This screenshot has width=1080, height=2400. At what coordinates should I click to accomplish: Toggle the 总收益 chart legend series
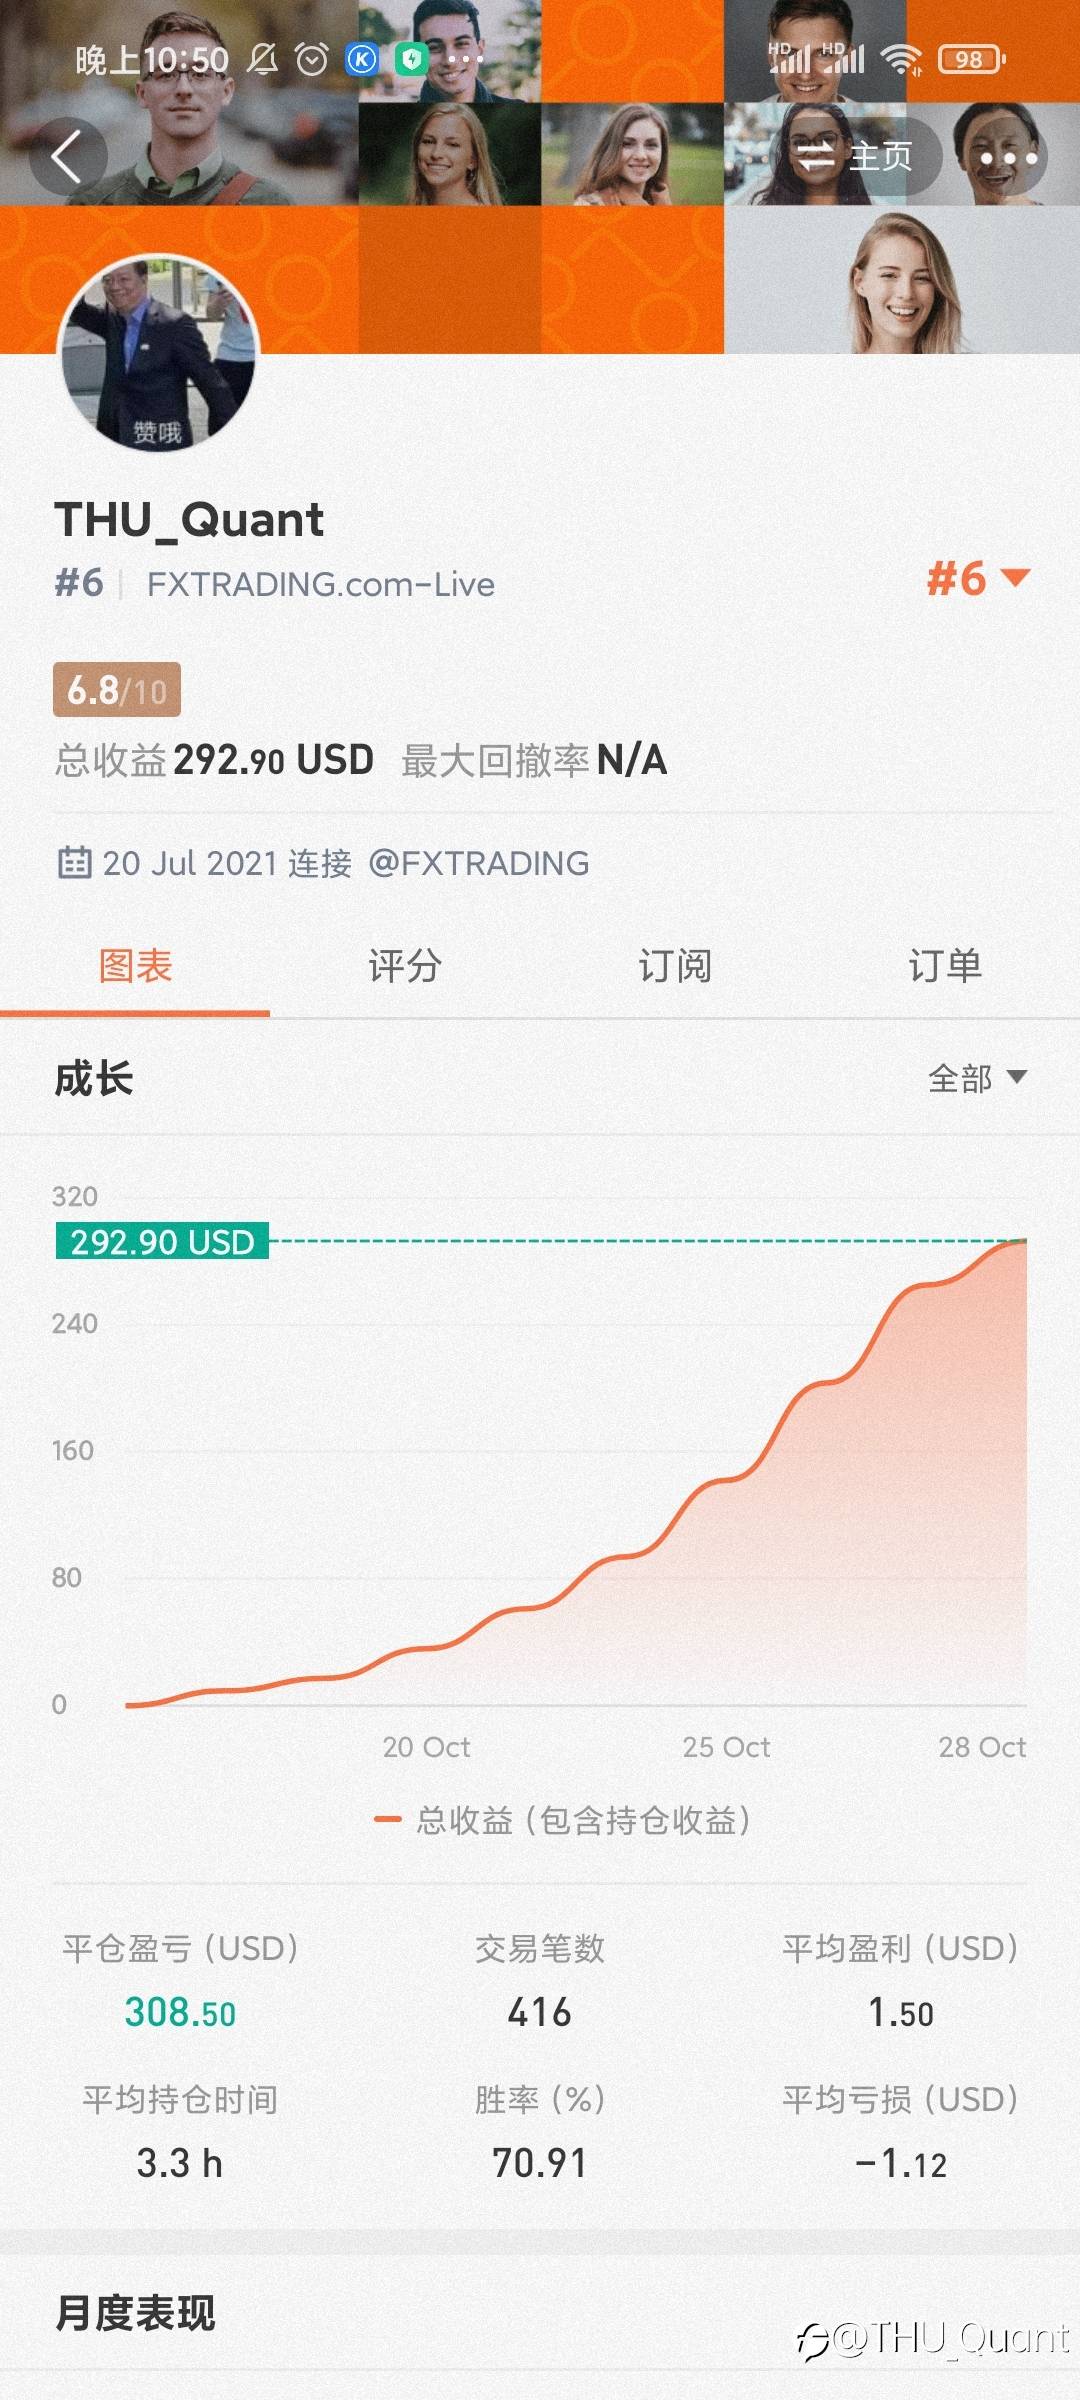coord(562,1820)
